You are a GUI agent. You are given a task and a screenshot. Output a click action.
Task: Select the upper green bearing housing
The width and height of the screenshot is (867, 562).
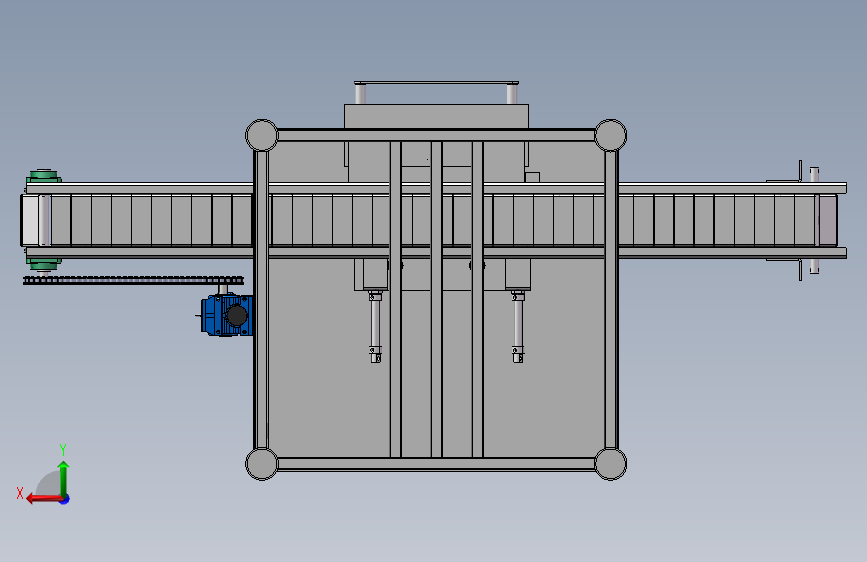coord(43,176)
